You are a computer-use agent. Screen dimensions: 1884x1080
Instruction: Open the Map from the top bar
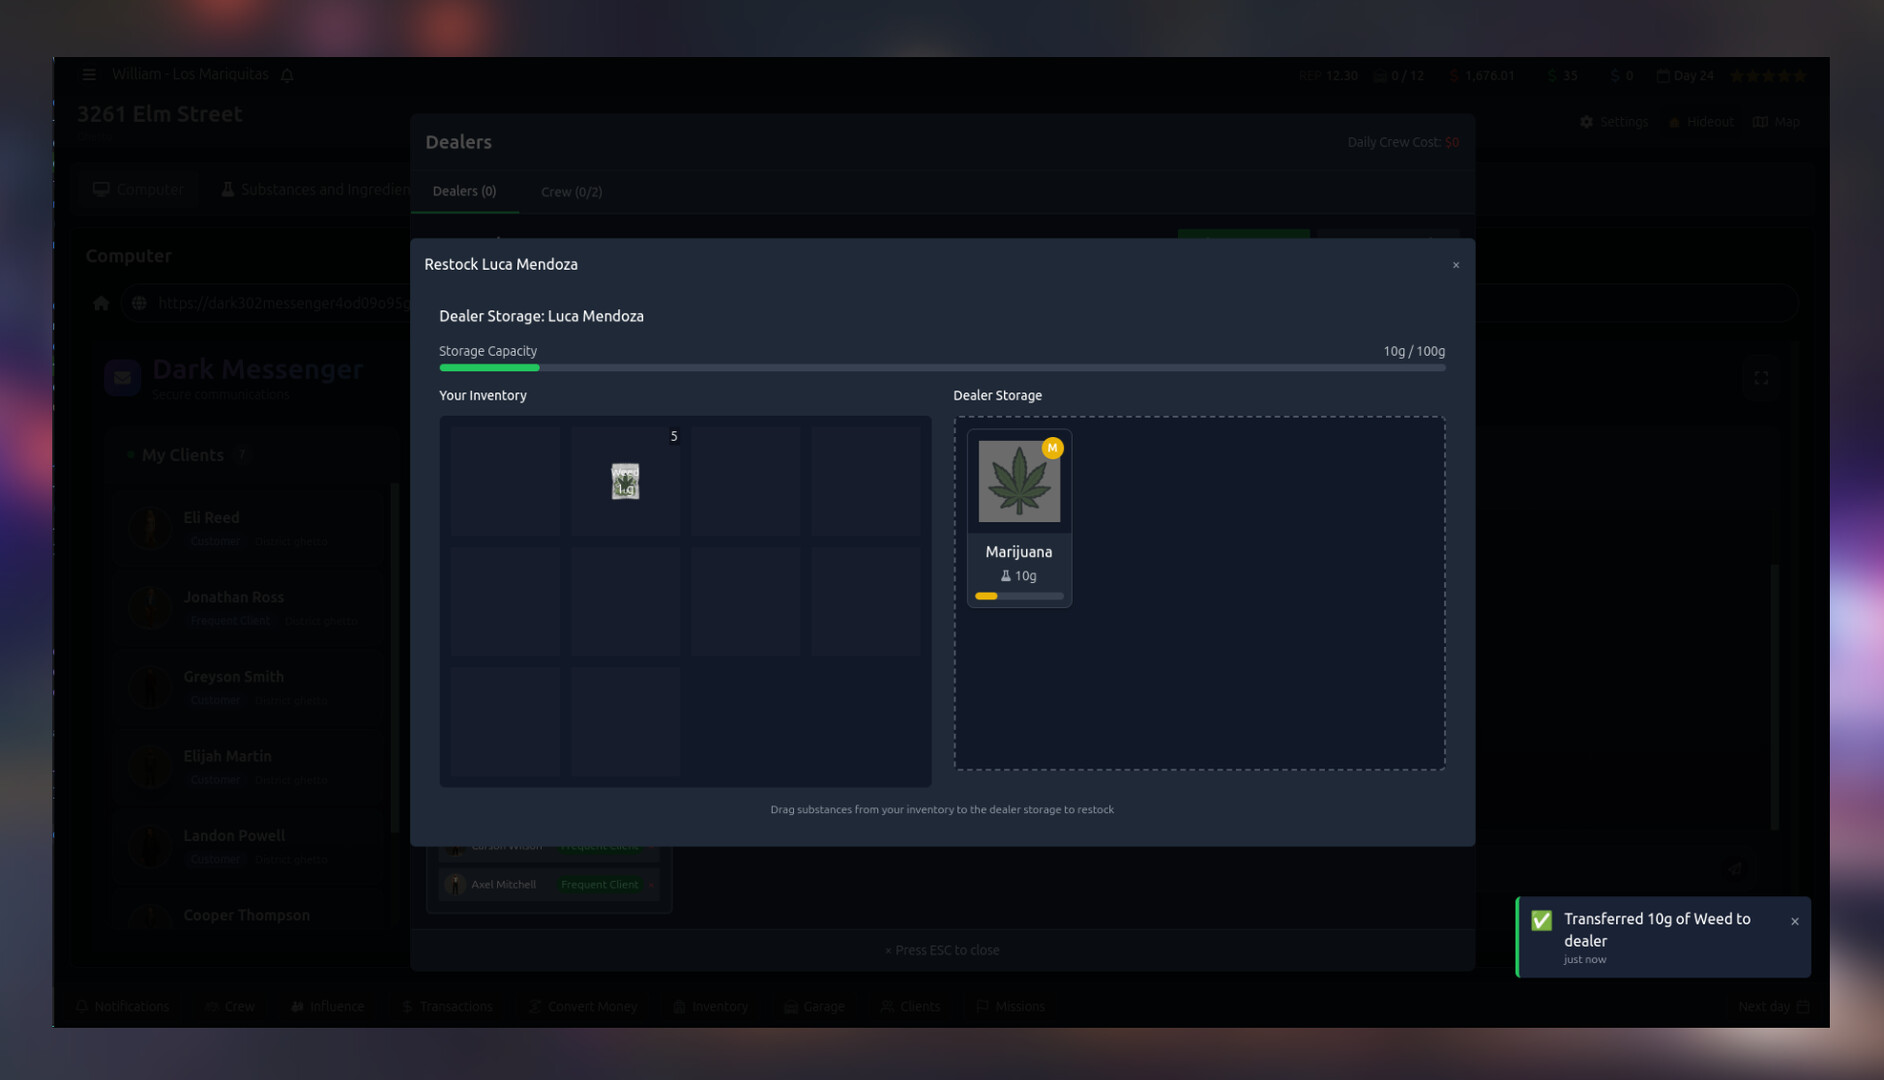click(x=1776, y=121)
